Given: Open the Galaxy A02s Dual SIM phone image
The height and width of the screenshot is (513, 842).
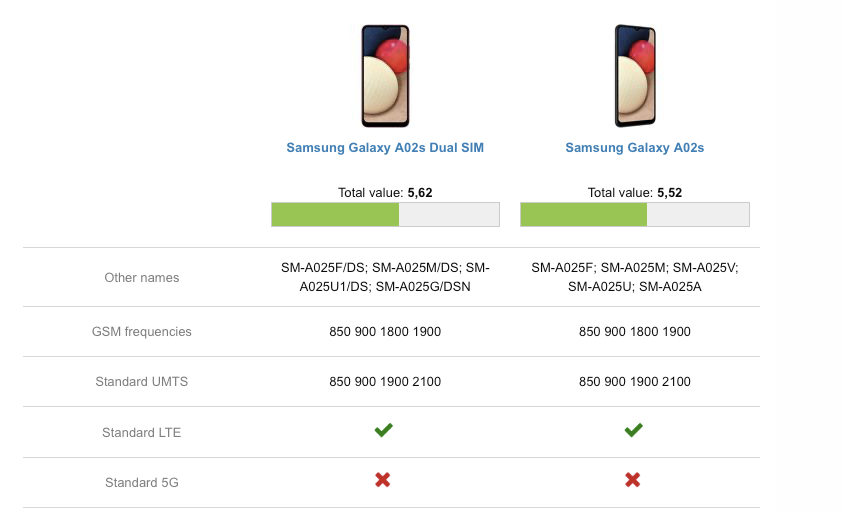Looking at the screenshot, I should [x=385, y=76].
